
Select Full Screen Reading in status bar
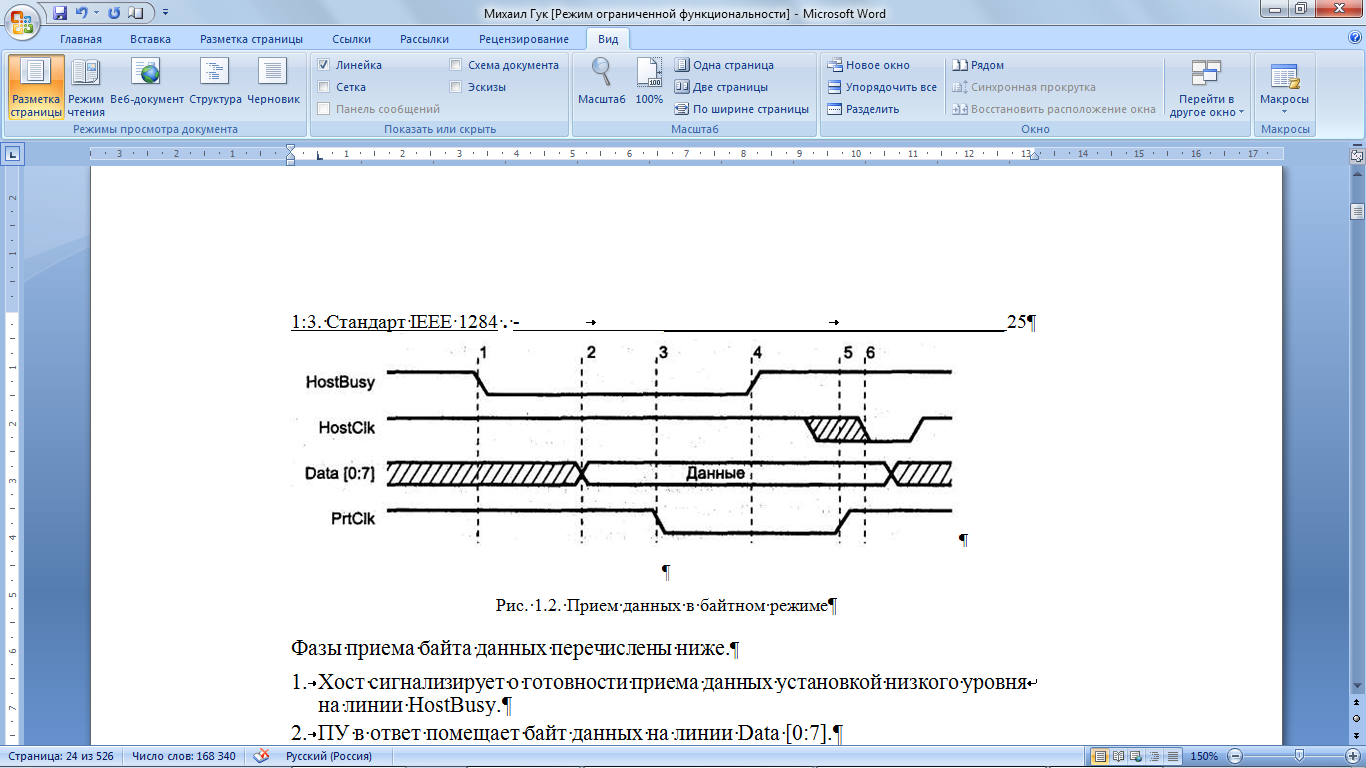1120,756
